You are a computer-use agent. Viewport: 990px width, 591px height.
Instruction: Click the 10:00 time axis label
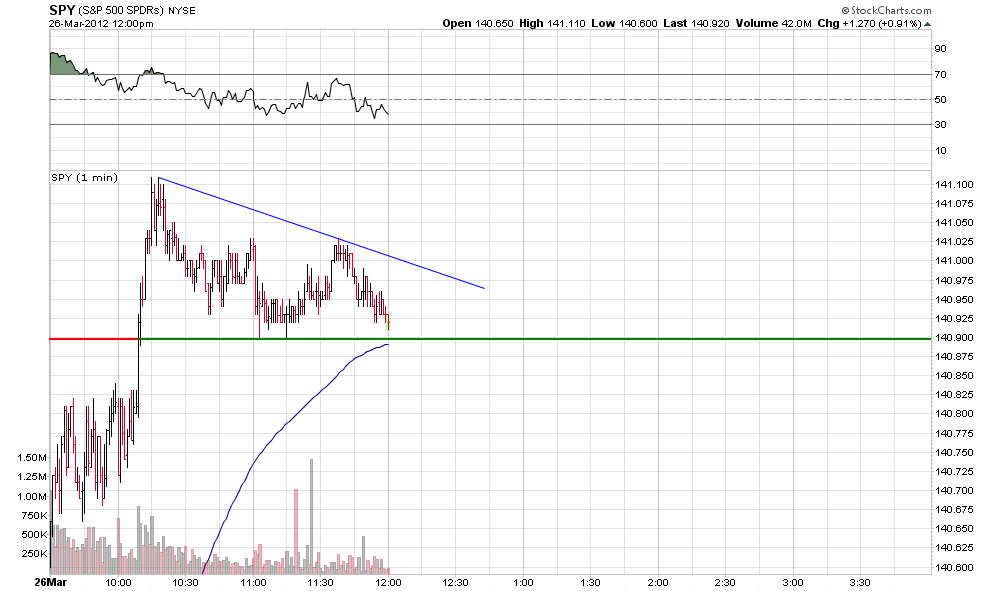118,582
